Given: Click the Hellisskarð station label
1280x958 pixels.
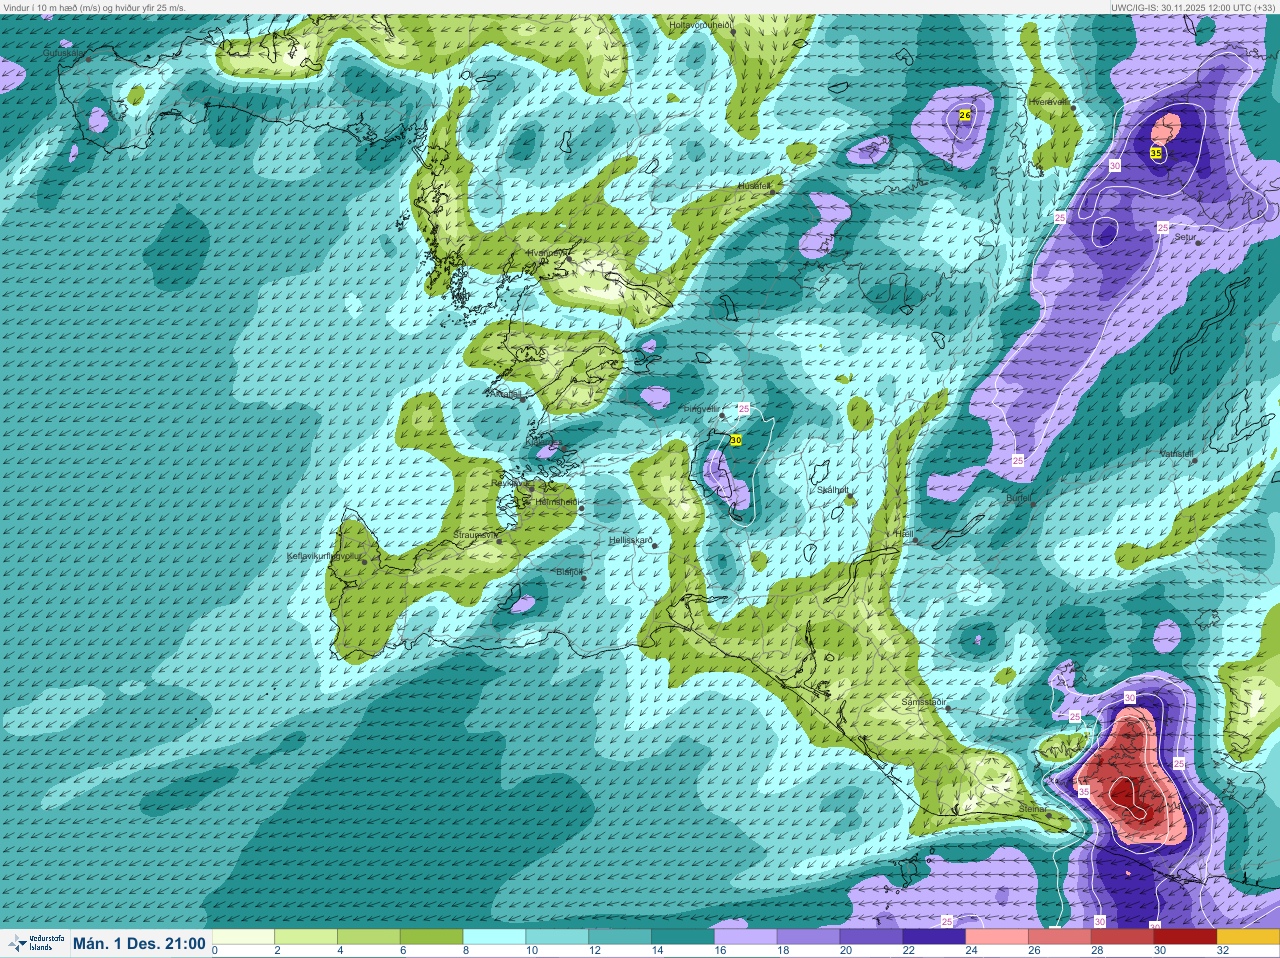Looking at the screenshot, I should click(x=631, y=540).
